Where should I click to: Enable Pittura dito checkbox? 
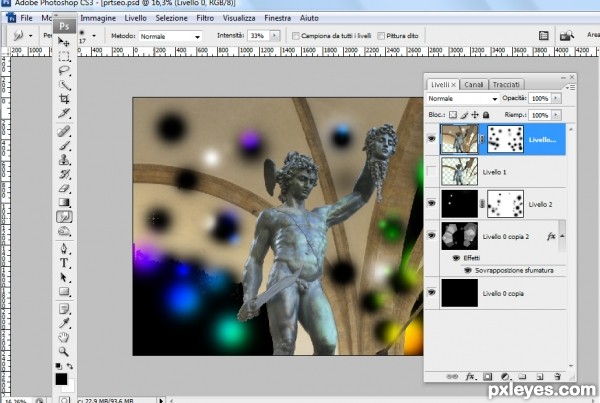(381, 36)
